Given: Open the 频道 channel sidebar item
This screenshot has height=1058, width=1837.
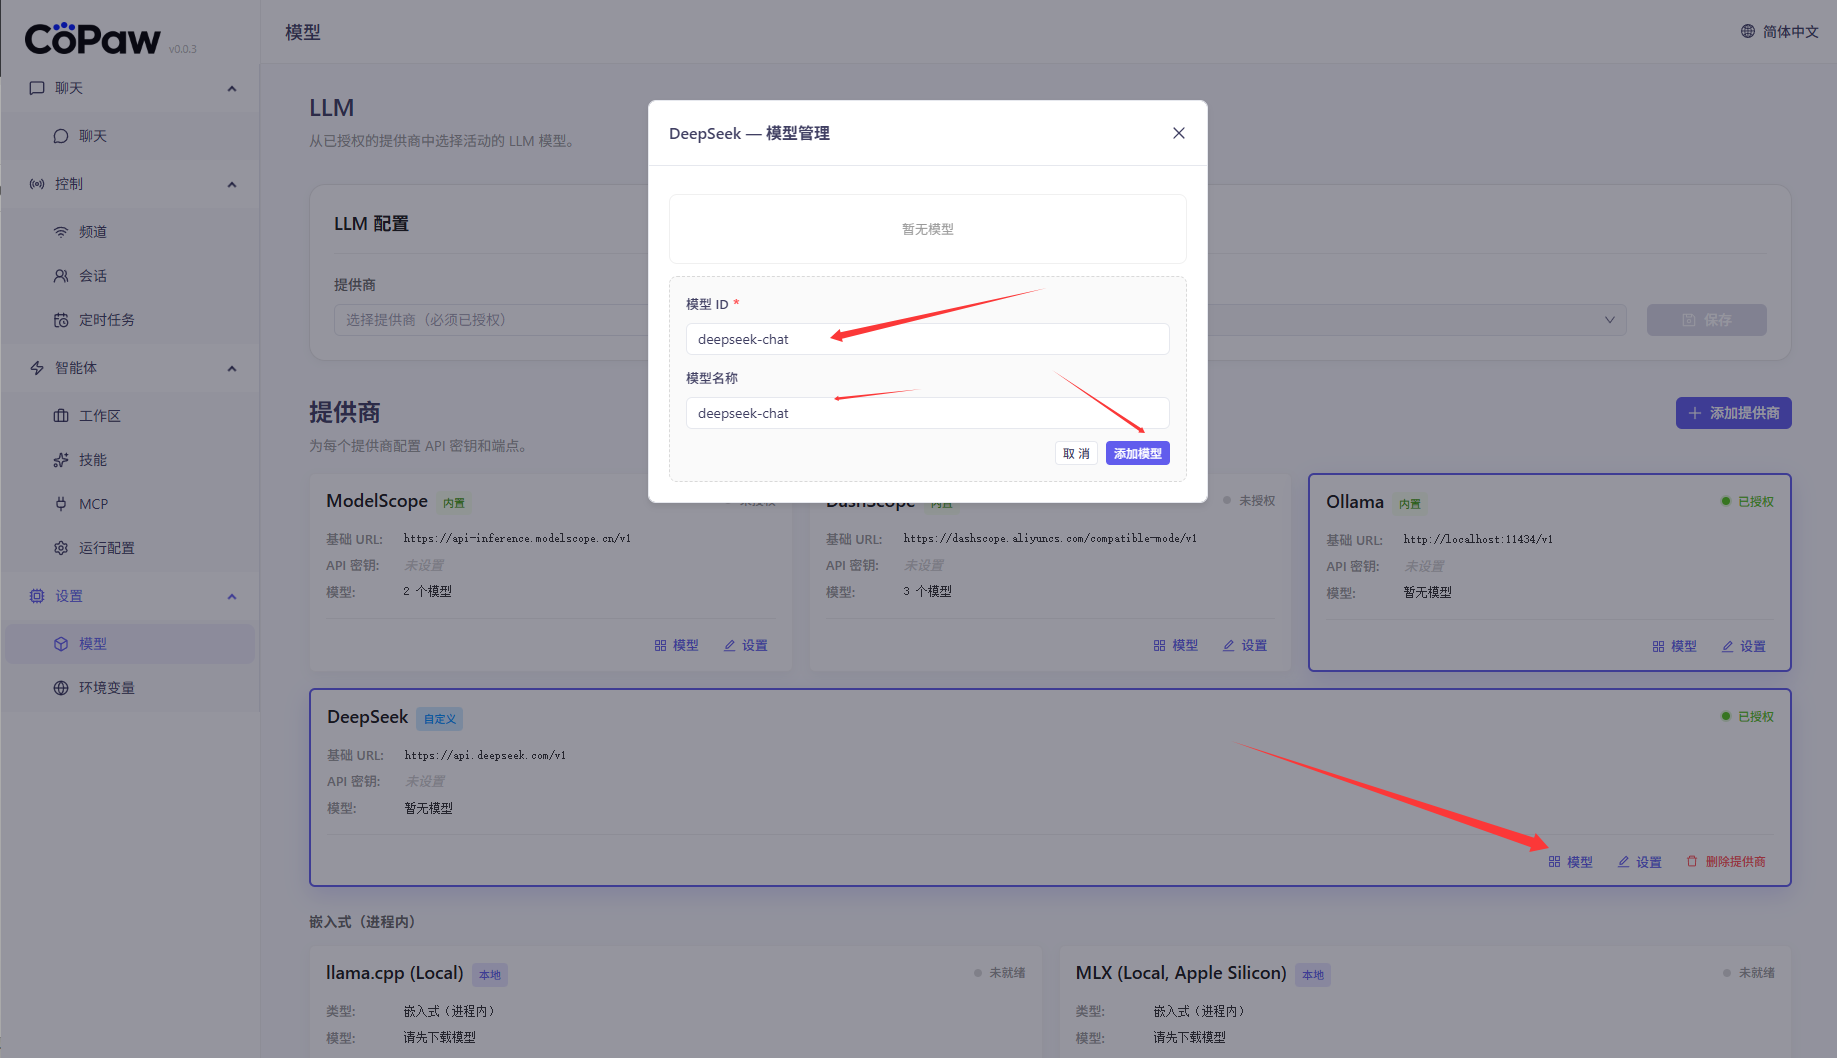Looking at the screenshot, I should [92, 232].
